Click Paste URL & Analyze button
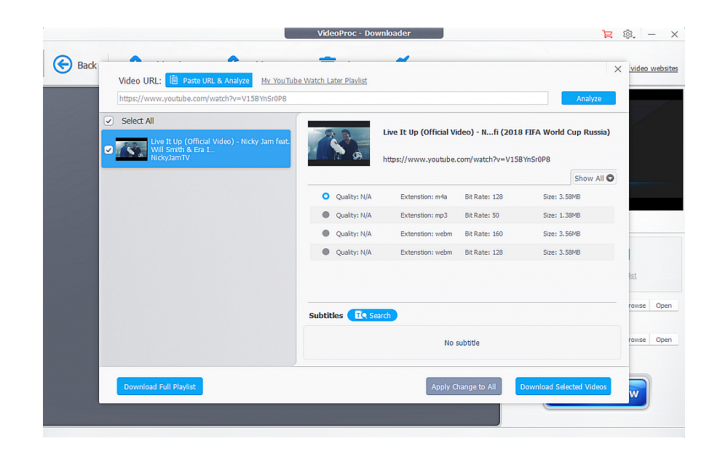Image resolution: width=728 pixels, height=465 pixels. coord(209,80)
